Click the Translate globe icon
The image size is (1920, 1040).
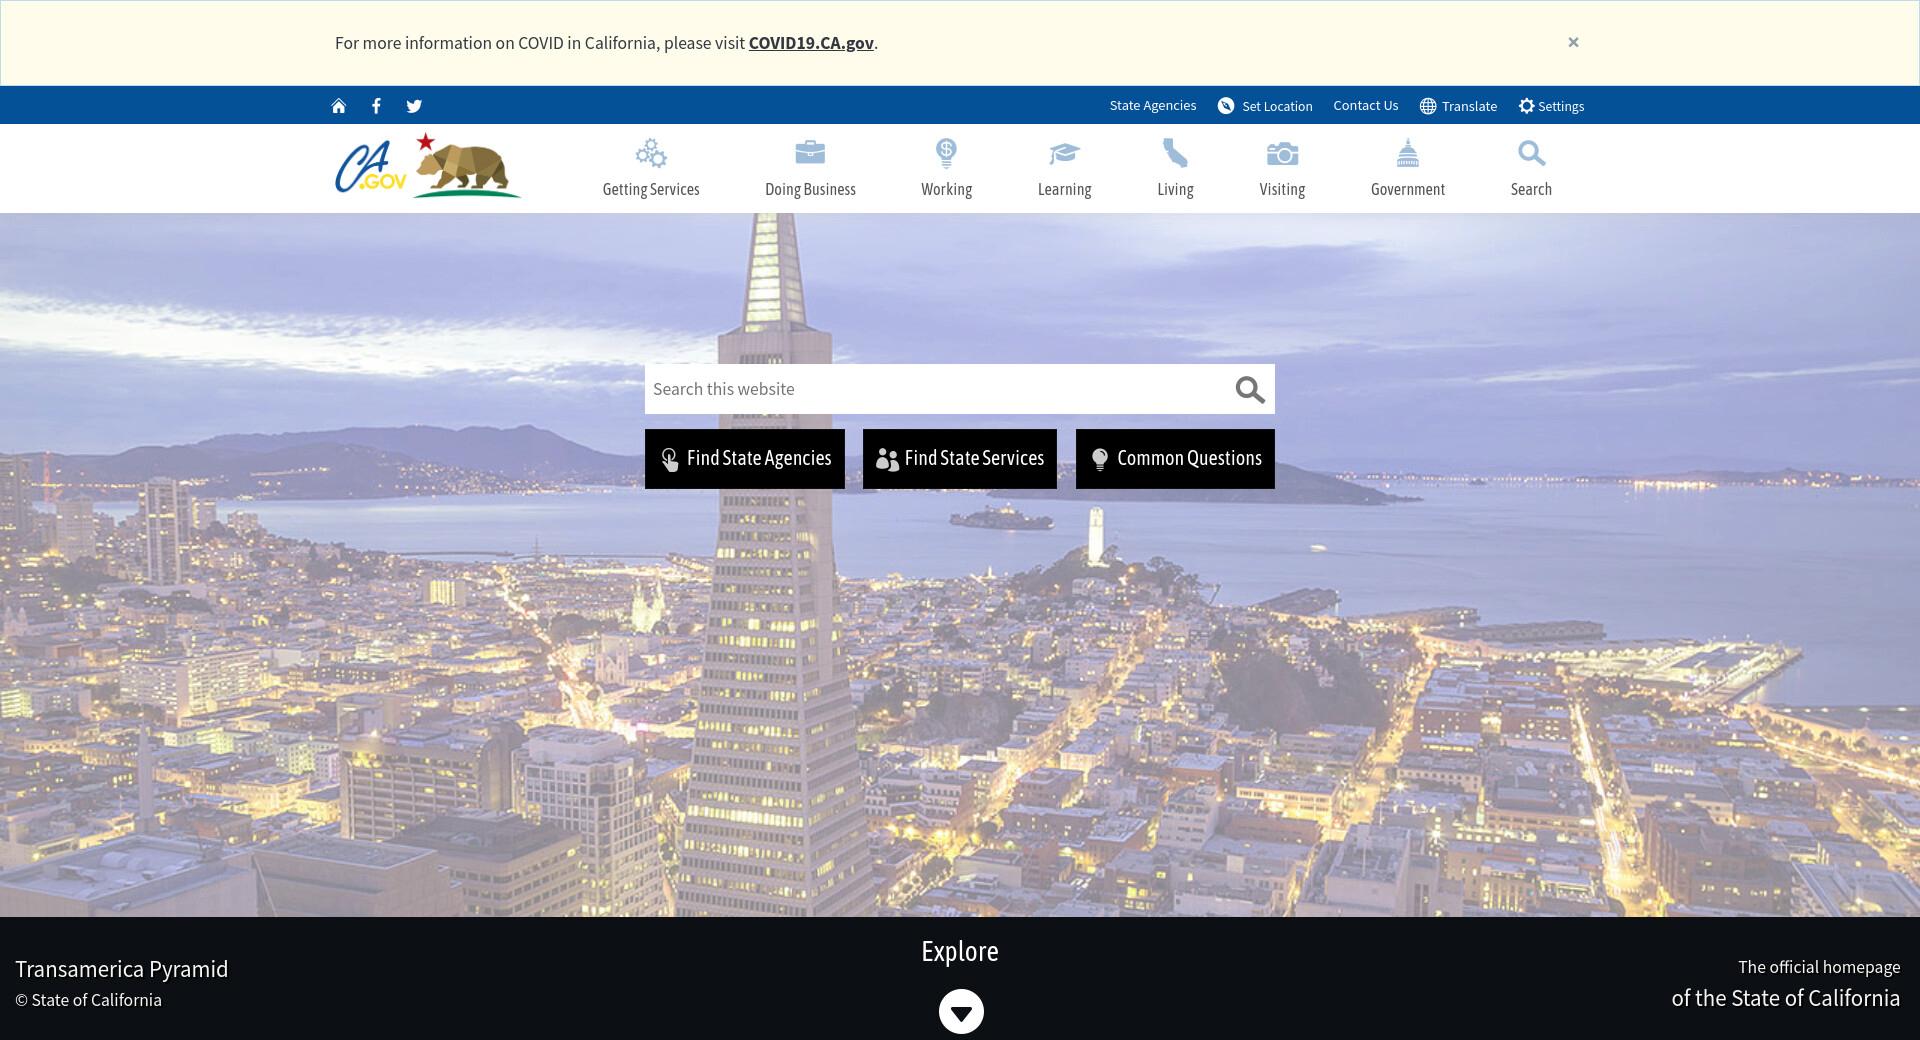pos(1428,106)
